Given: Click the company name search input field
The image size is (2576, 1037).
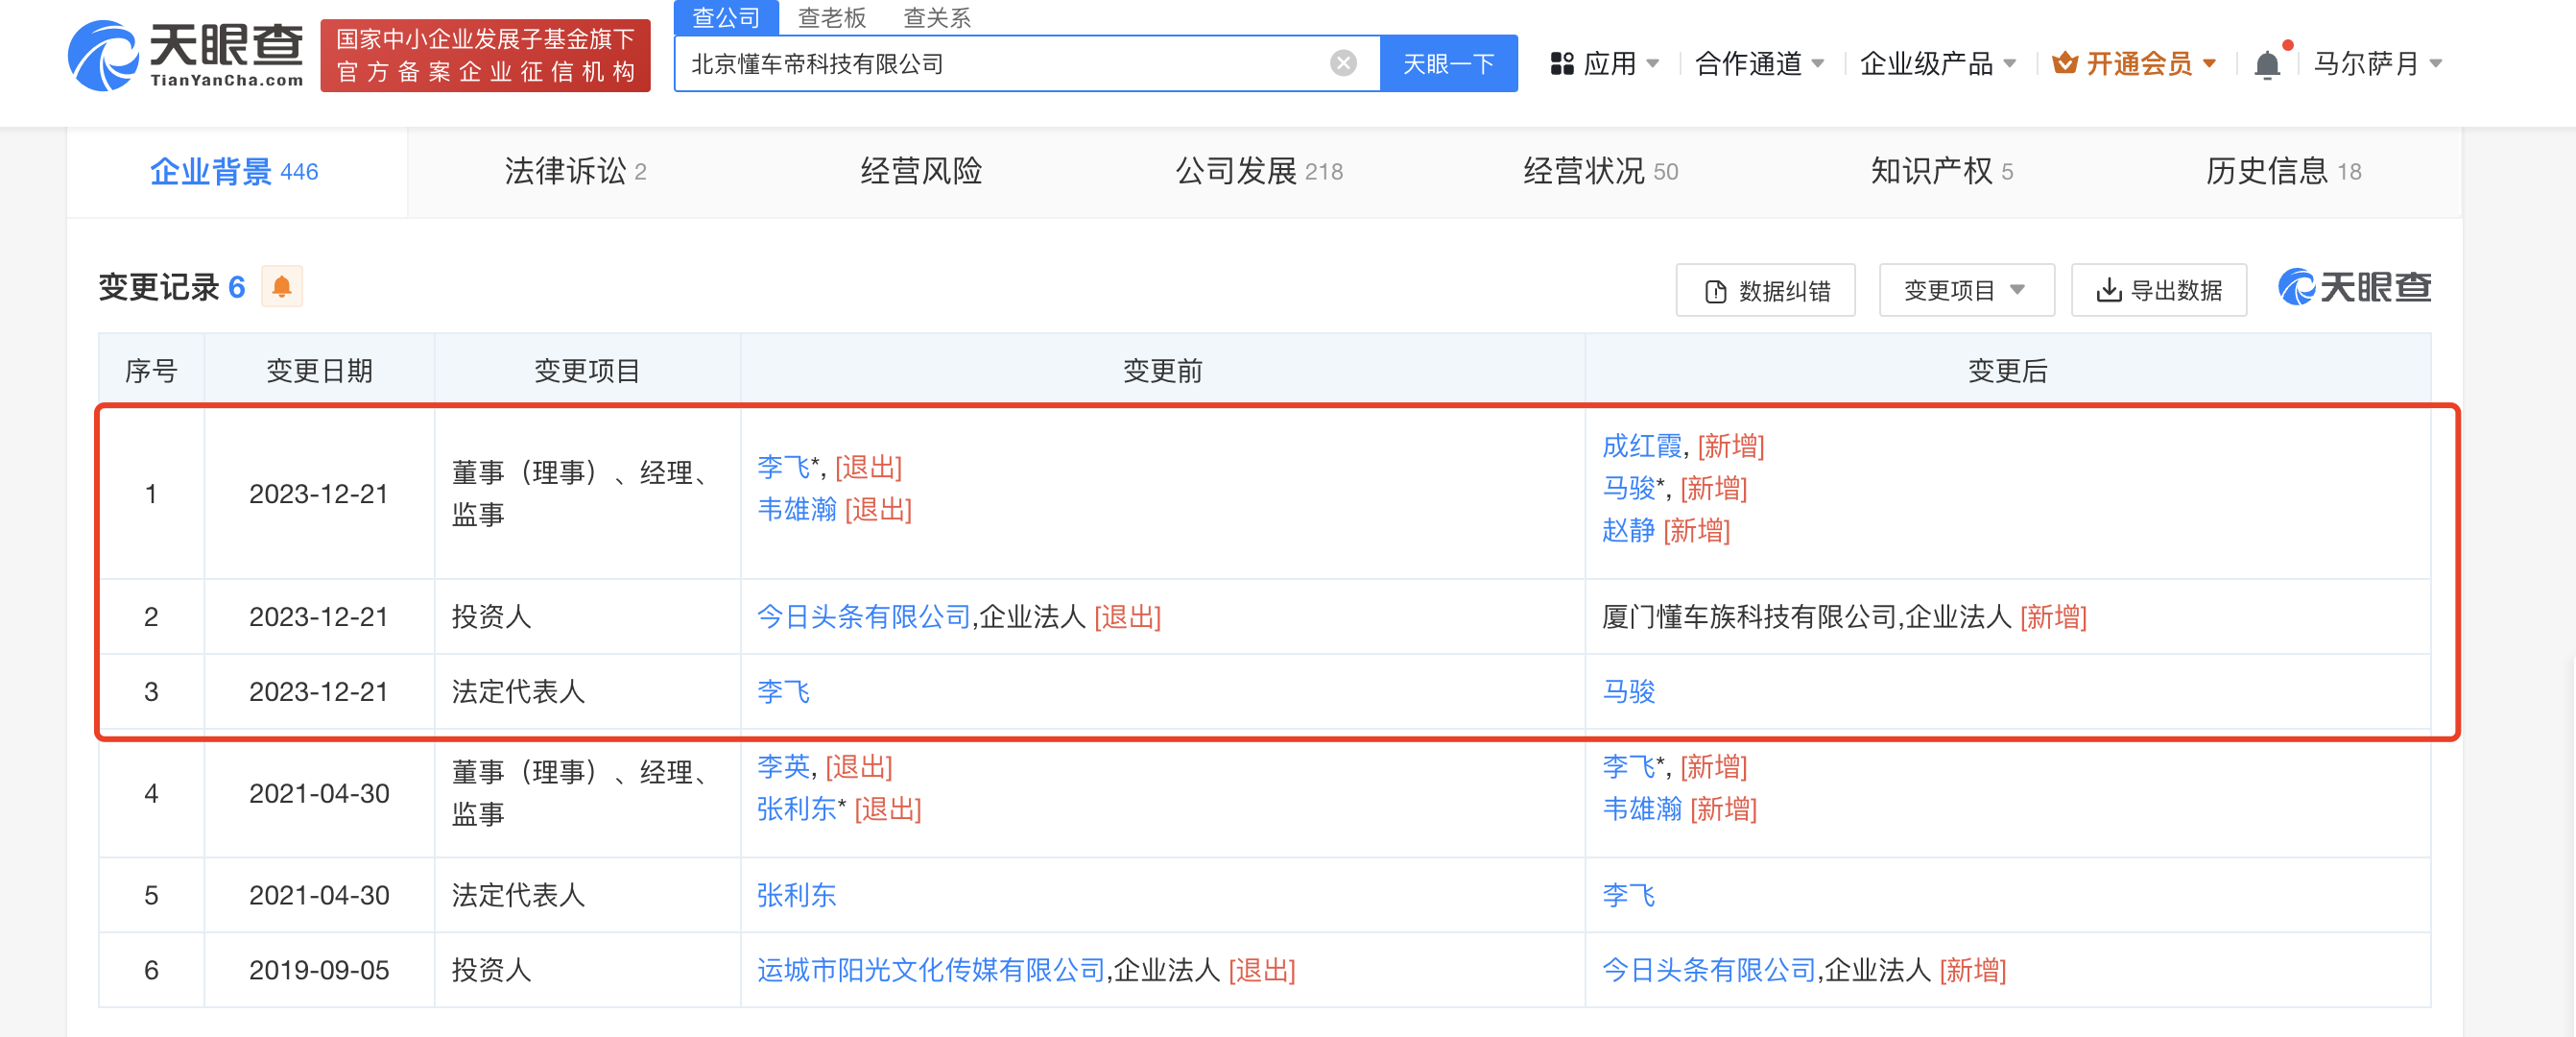Looking at the screenshot, I should pyautogui.click(x=1000, y=64).
